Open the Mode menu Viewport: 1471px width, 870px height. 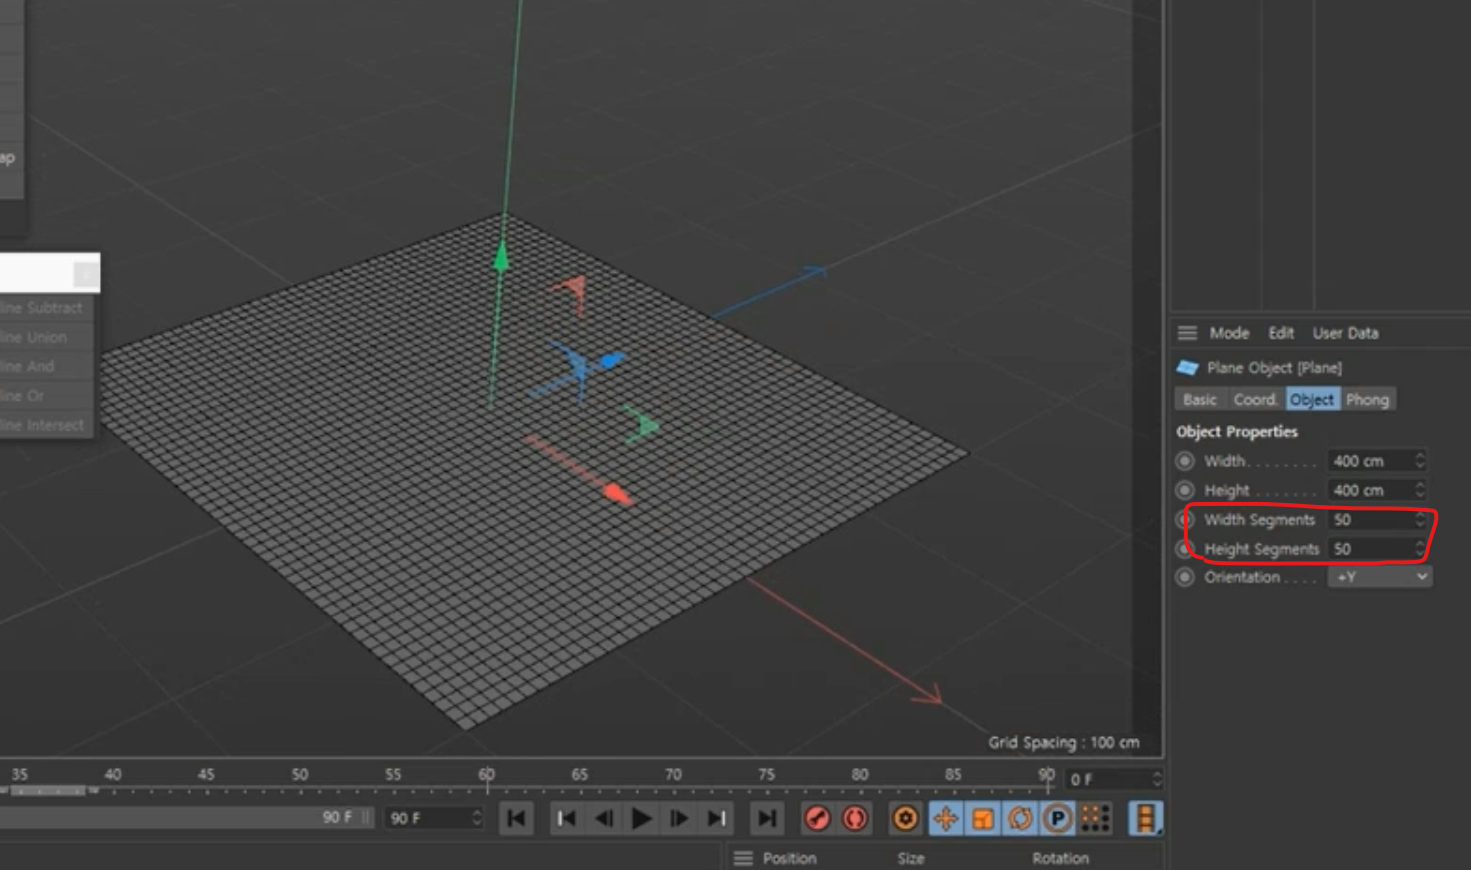tap(1229, 333)
